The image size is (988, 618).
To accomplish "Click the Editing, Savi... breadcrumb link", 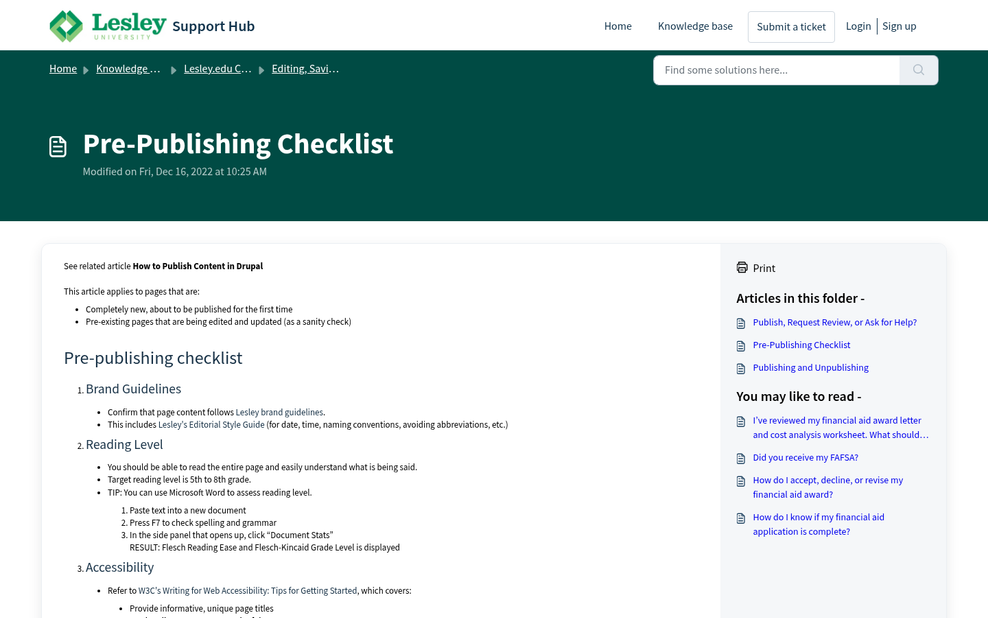I will (x=305, y=69).
